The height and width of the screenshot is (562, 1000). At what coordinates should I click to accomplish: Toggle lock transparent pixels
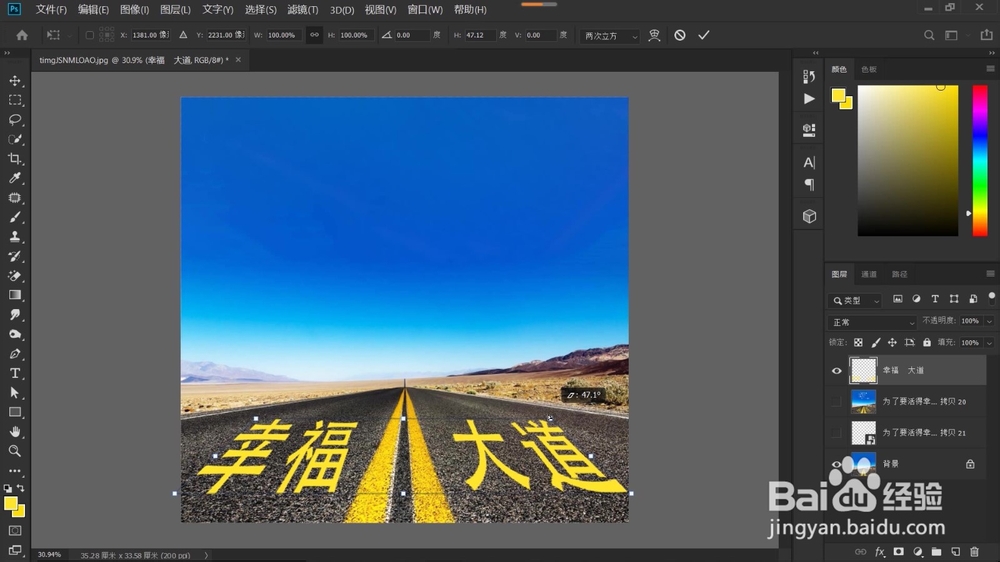tap(858, 343)
